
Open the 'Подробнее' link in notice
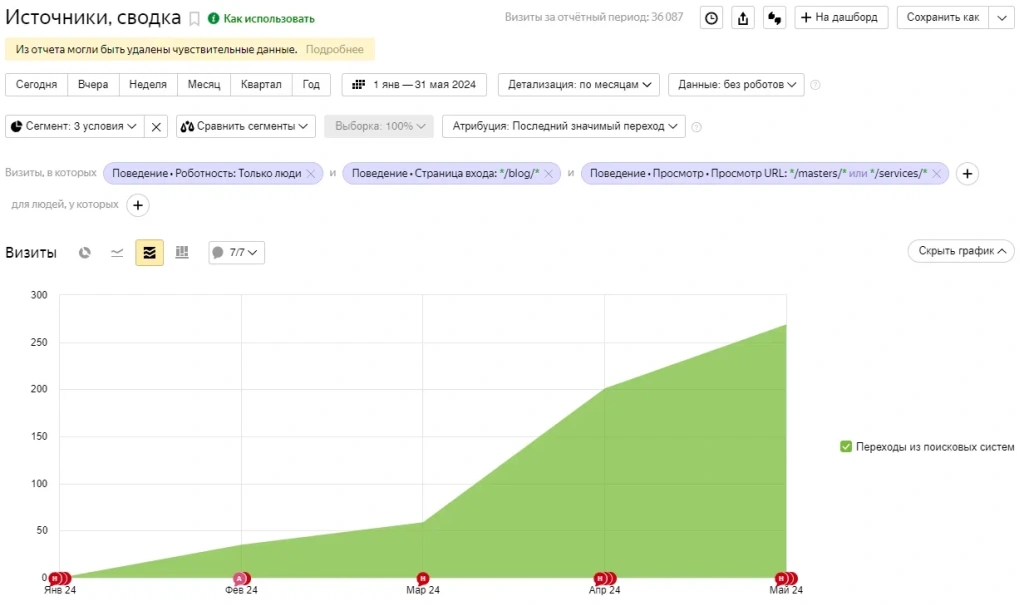point(334,49)
